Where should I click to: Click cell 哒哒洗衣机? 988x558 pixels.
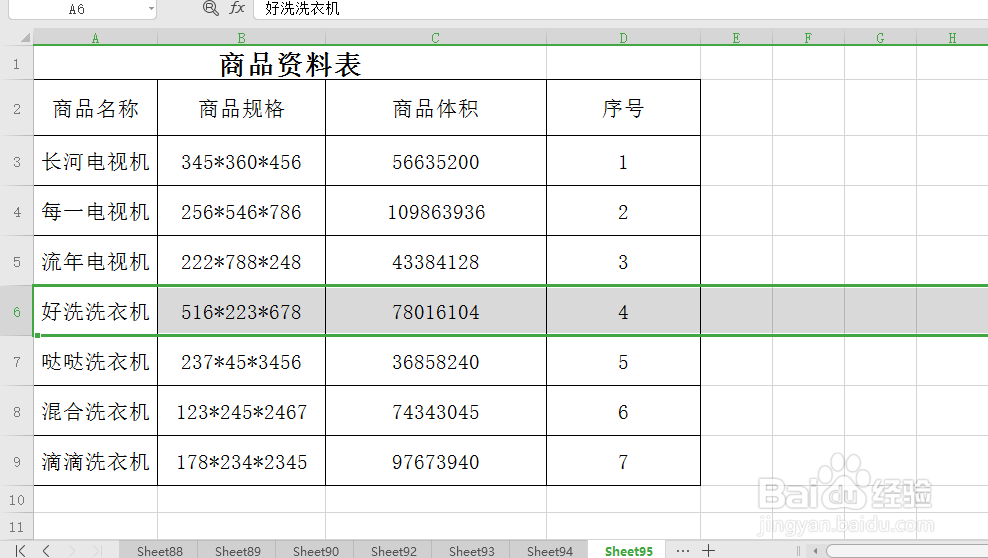[x=95, y=362]
